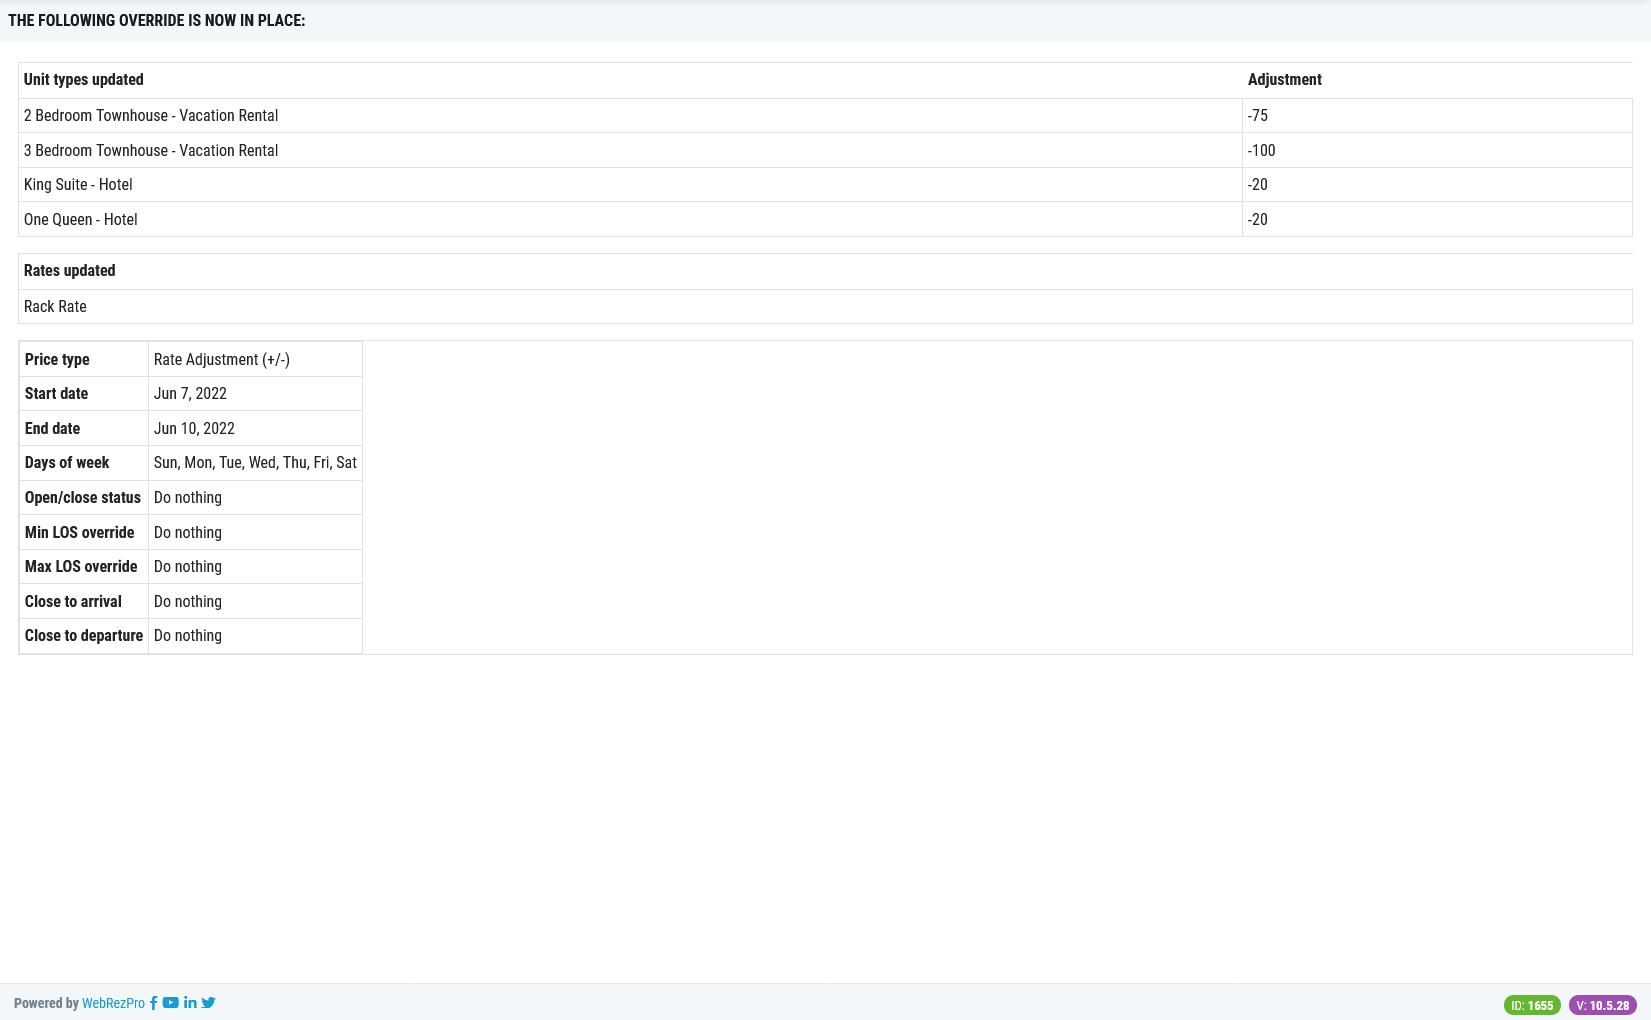Select the 3 Bedroom Townhouse row
This screenshot has height=1020, width=1651.
click(151, 150)
